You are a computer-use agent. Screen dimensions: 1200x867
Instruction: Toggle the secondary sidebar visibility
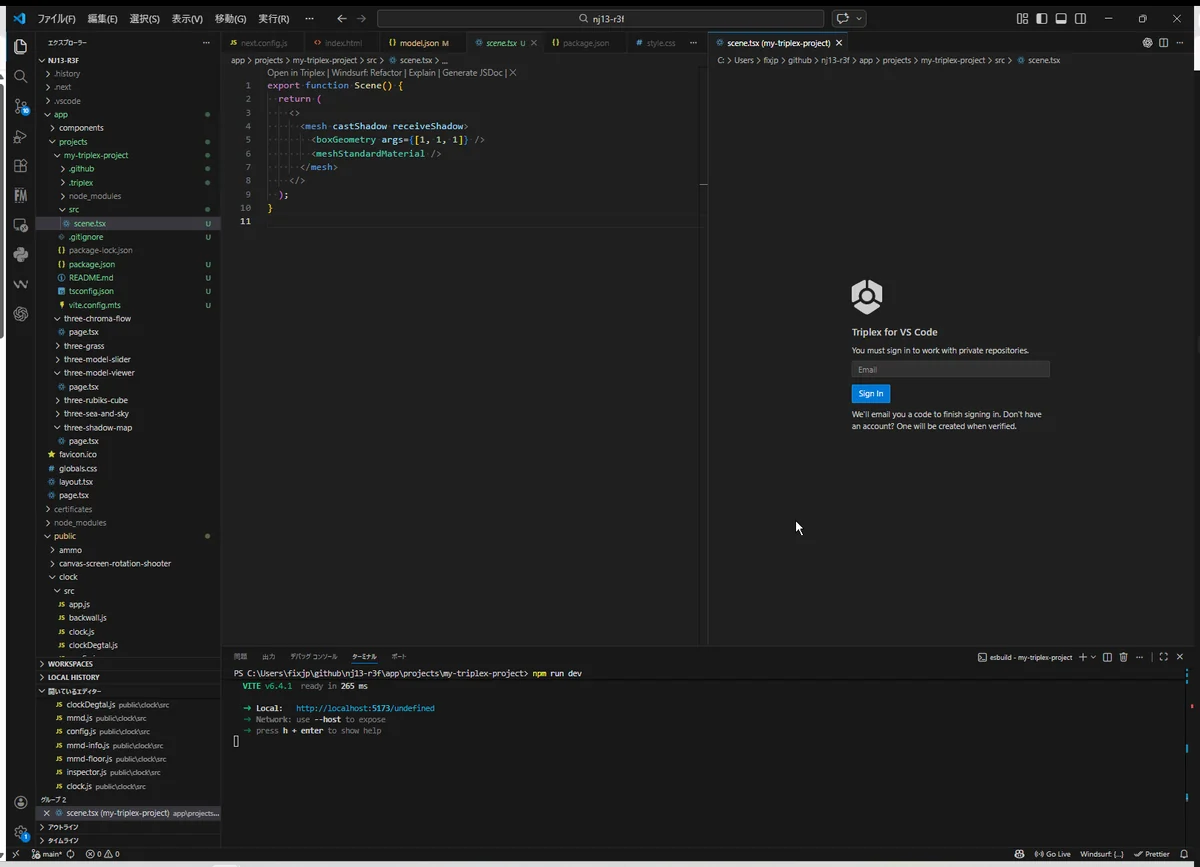point(1080,18)
